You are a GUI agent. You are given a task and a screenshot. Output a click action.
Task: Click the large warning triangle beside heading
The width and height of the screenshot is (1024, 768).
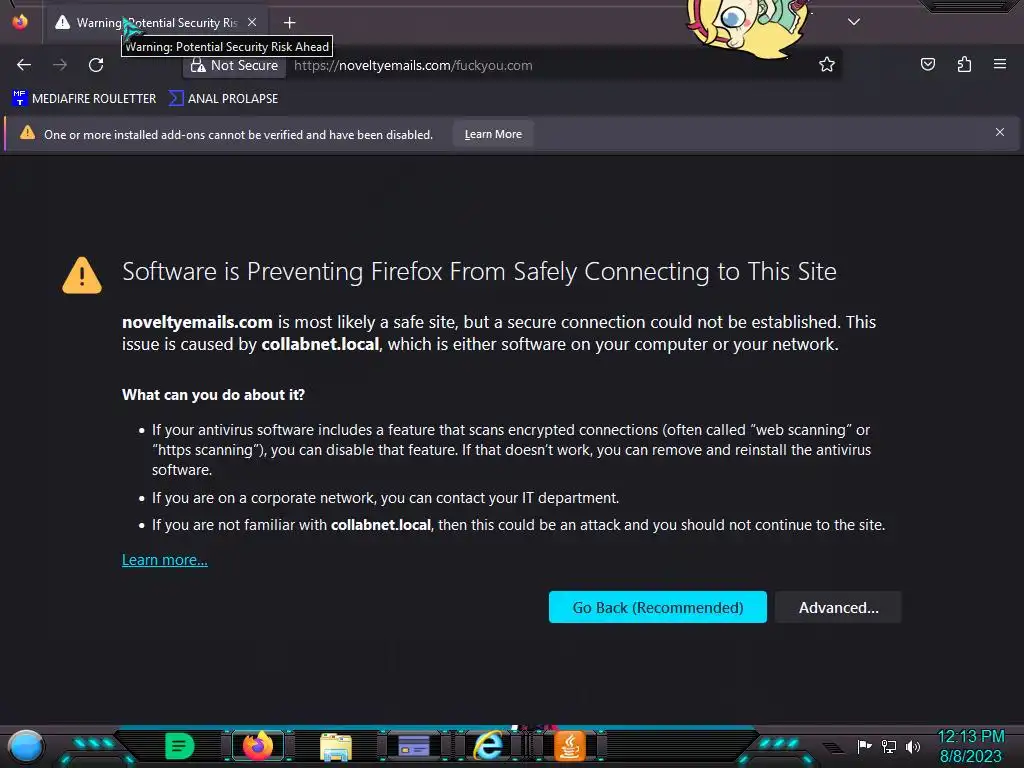click(82, 275)
